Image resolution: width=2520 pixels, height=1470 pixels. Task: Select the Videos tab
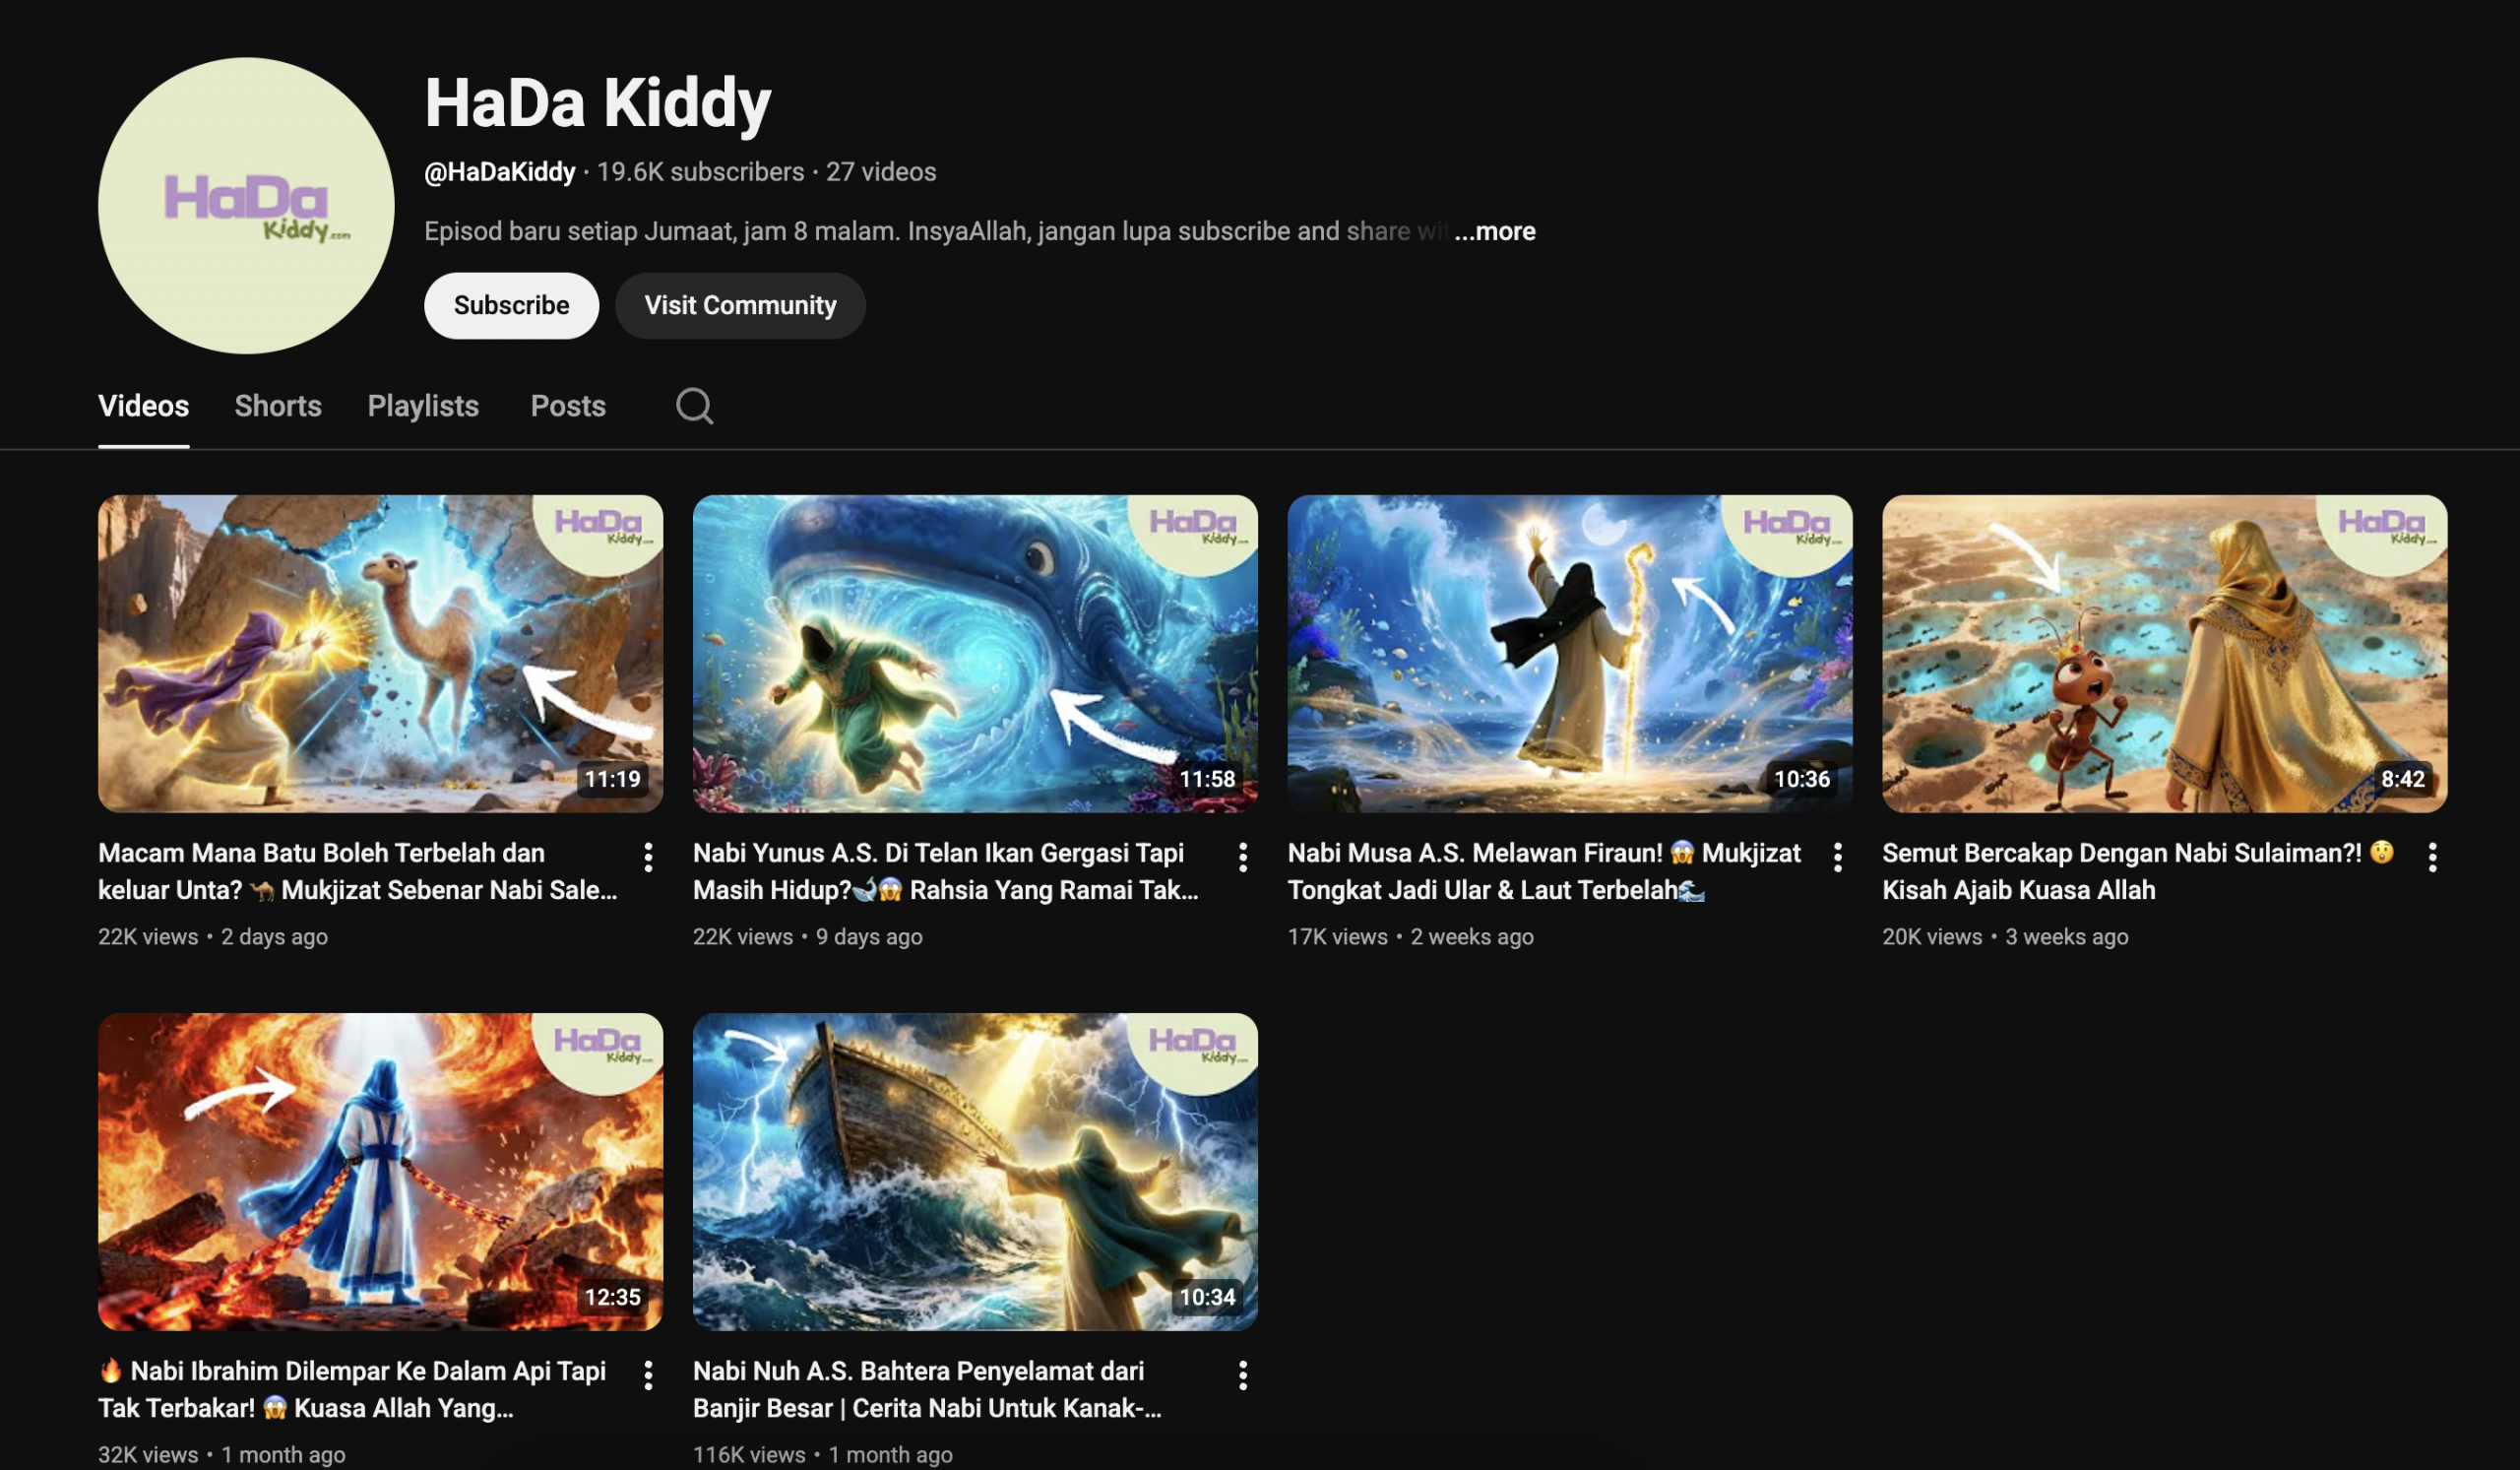(143, 406)
